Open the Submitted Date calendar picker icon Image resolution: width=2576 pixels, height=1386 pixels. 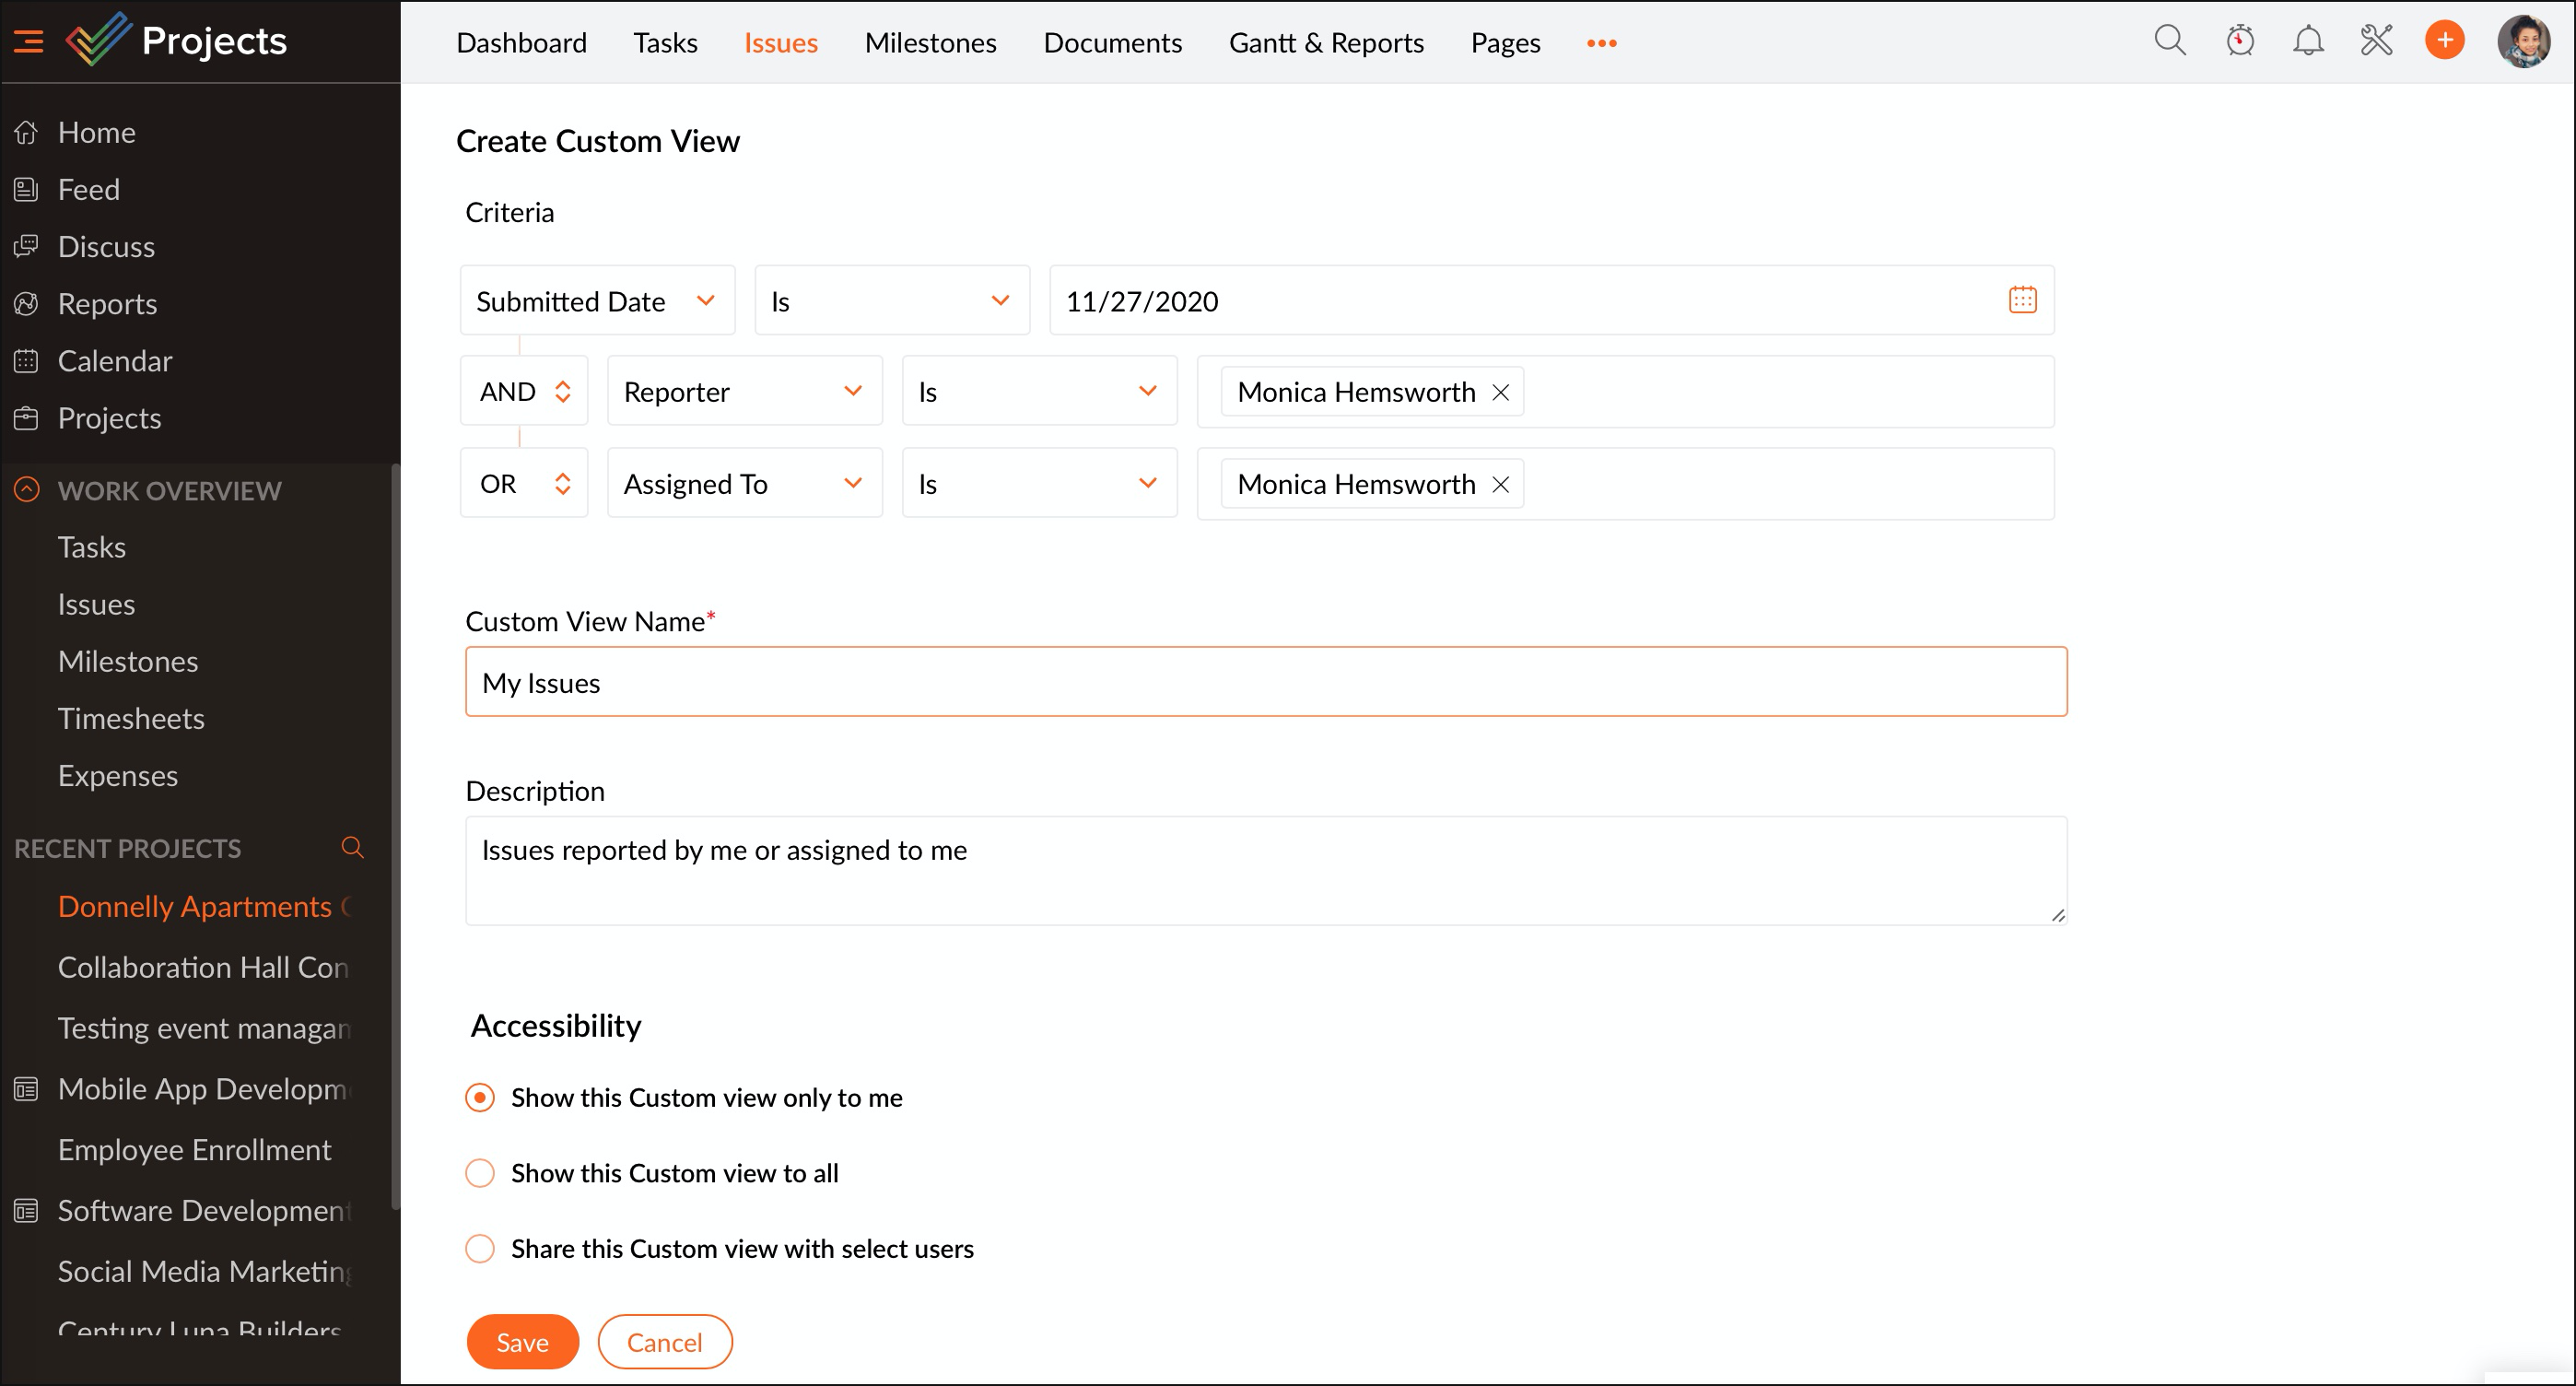point(2022,300)
